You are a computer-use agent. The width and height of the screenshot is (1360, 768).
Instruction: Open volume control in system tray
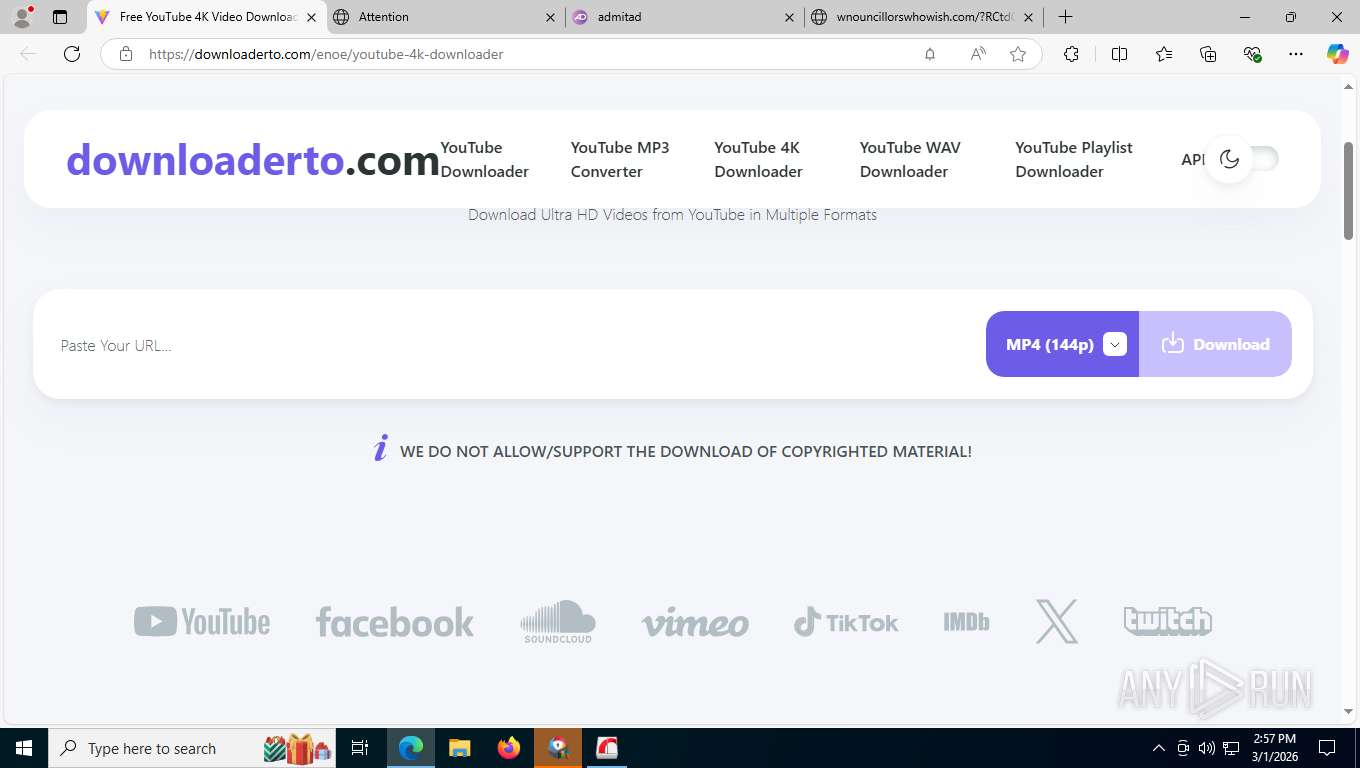coord(1207,748)
